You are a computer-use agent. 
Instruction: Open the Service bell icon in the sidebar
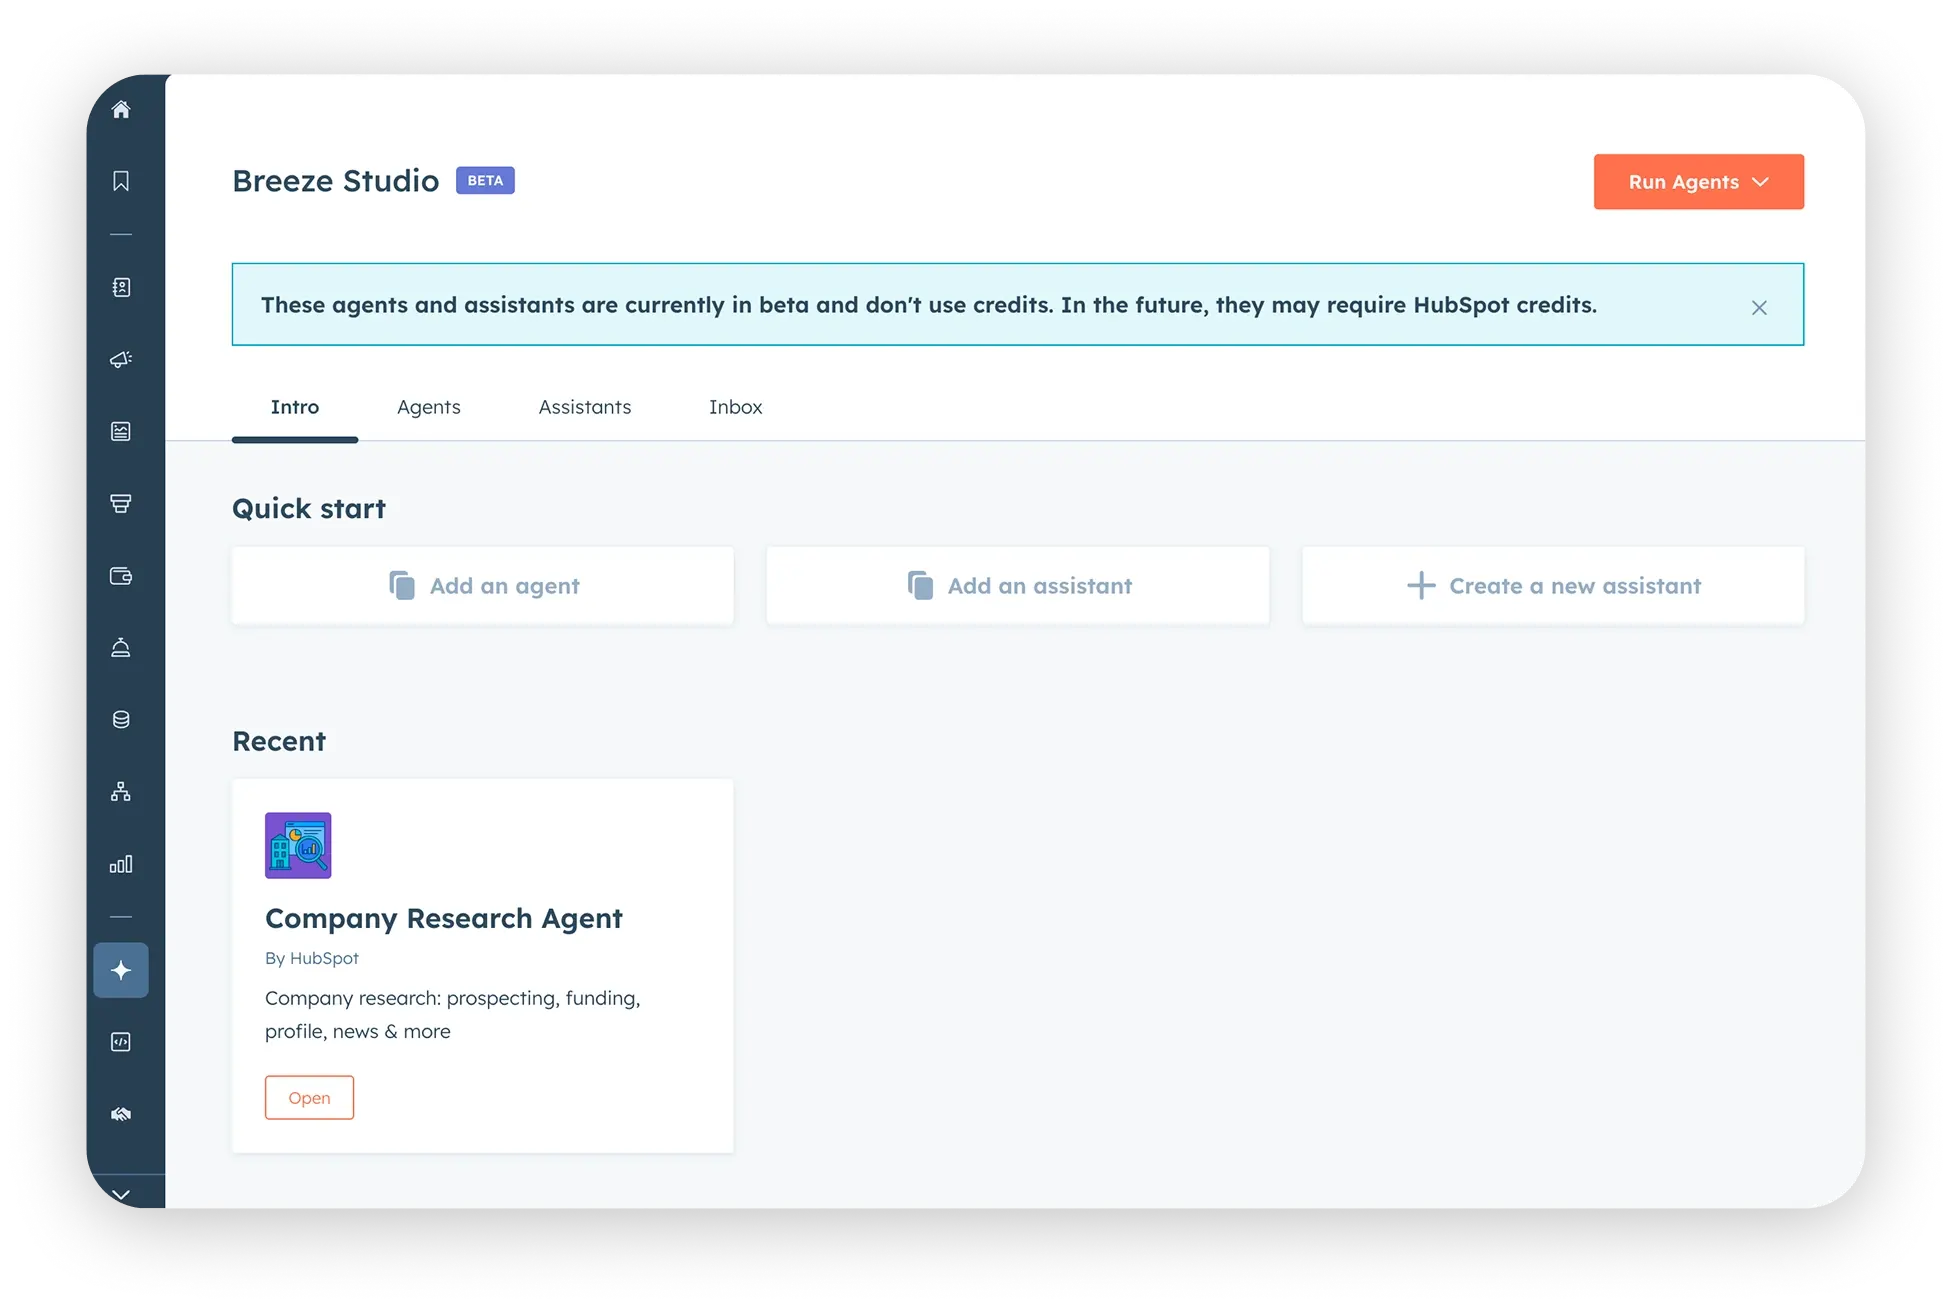coord(121,648)
